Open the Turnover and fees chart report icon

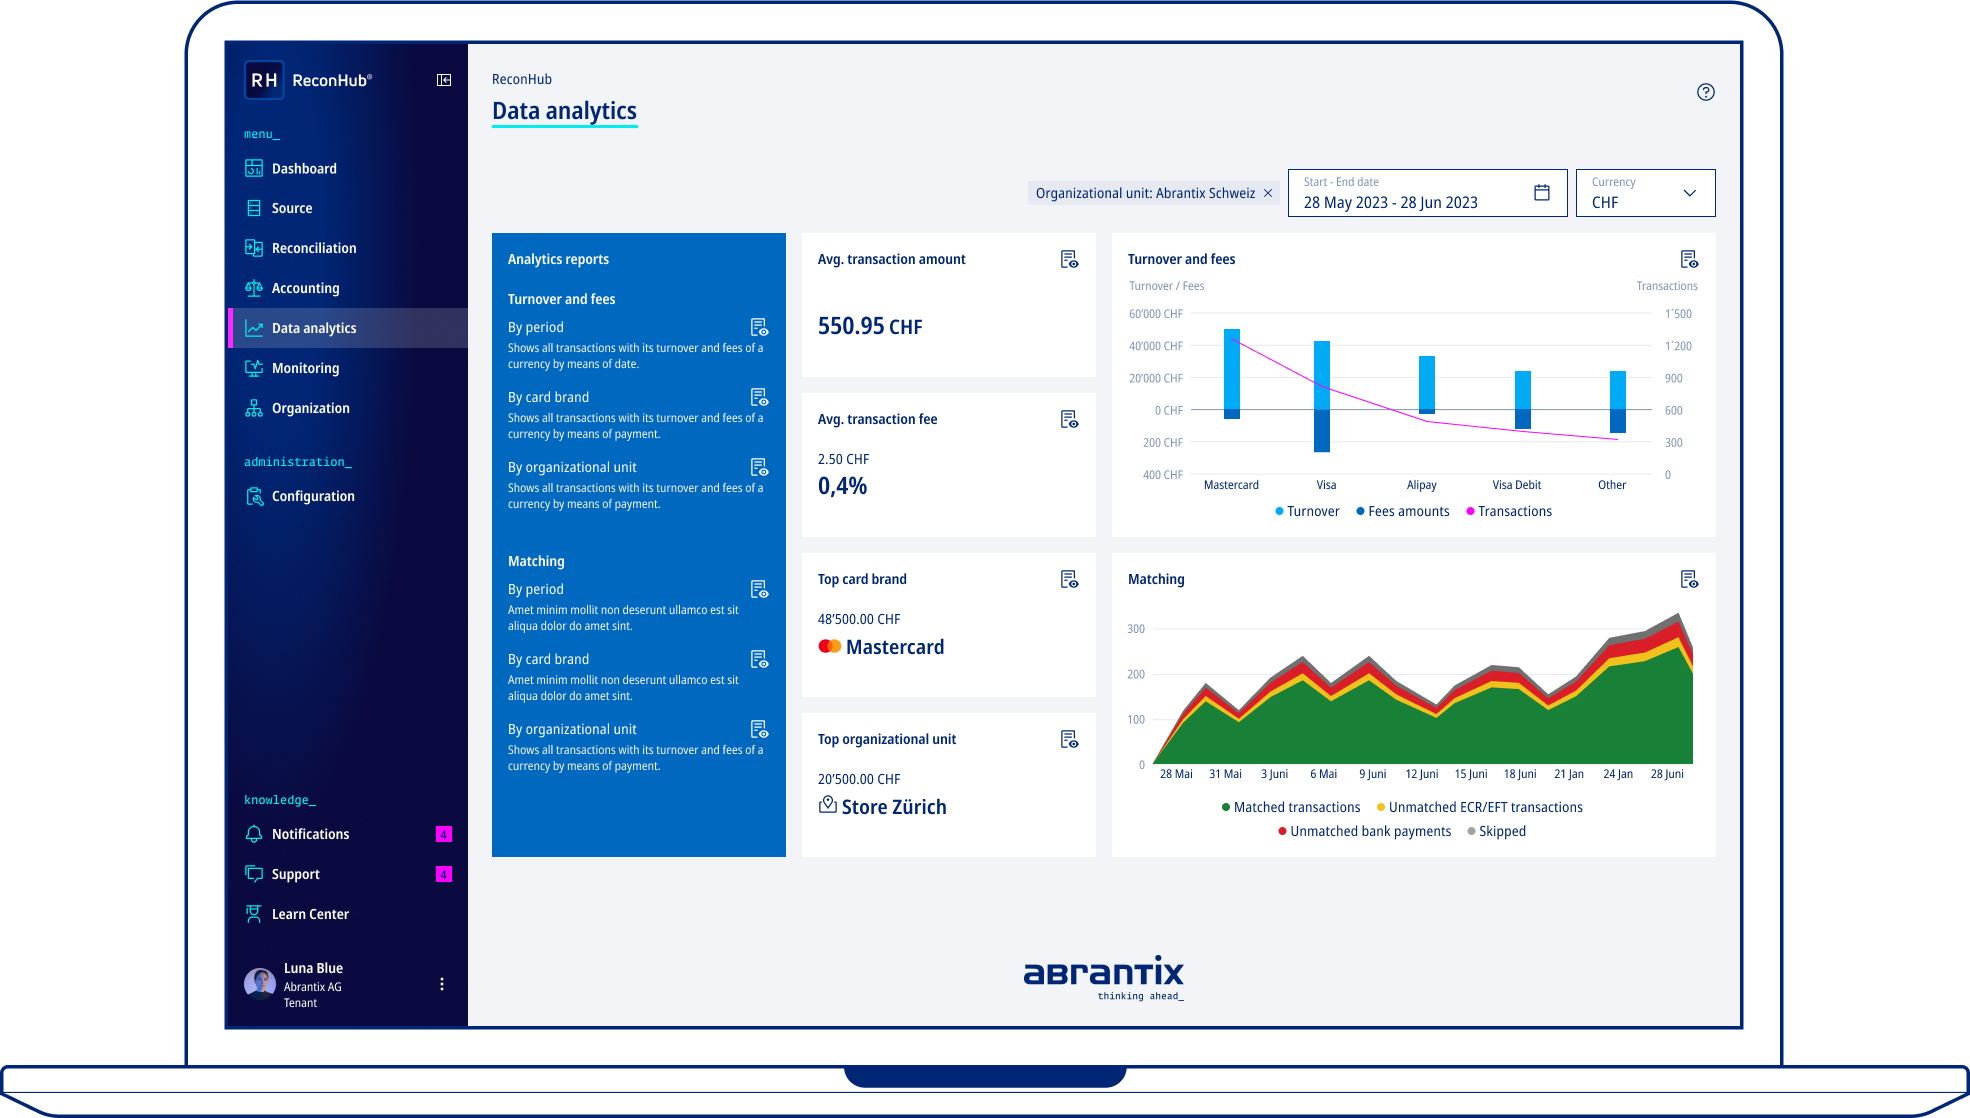coord(1690,259)
